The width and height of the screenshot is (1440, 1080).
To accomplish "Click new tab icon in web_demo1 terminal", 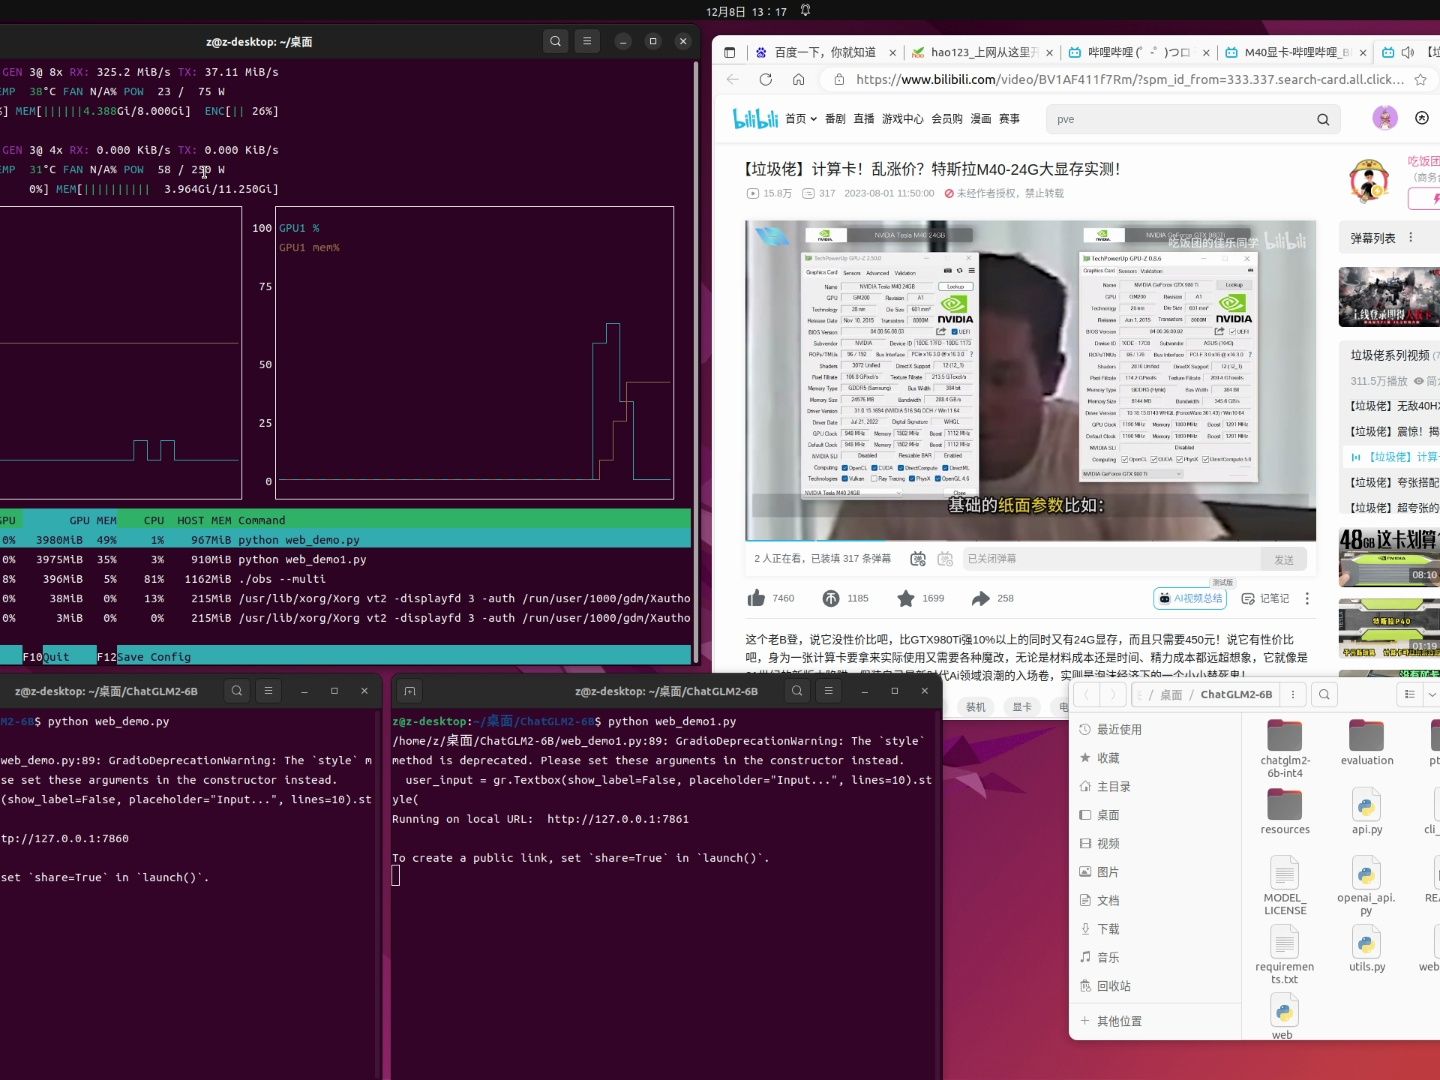I will 409,690.
